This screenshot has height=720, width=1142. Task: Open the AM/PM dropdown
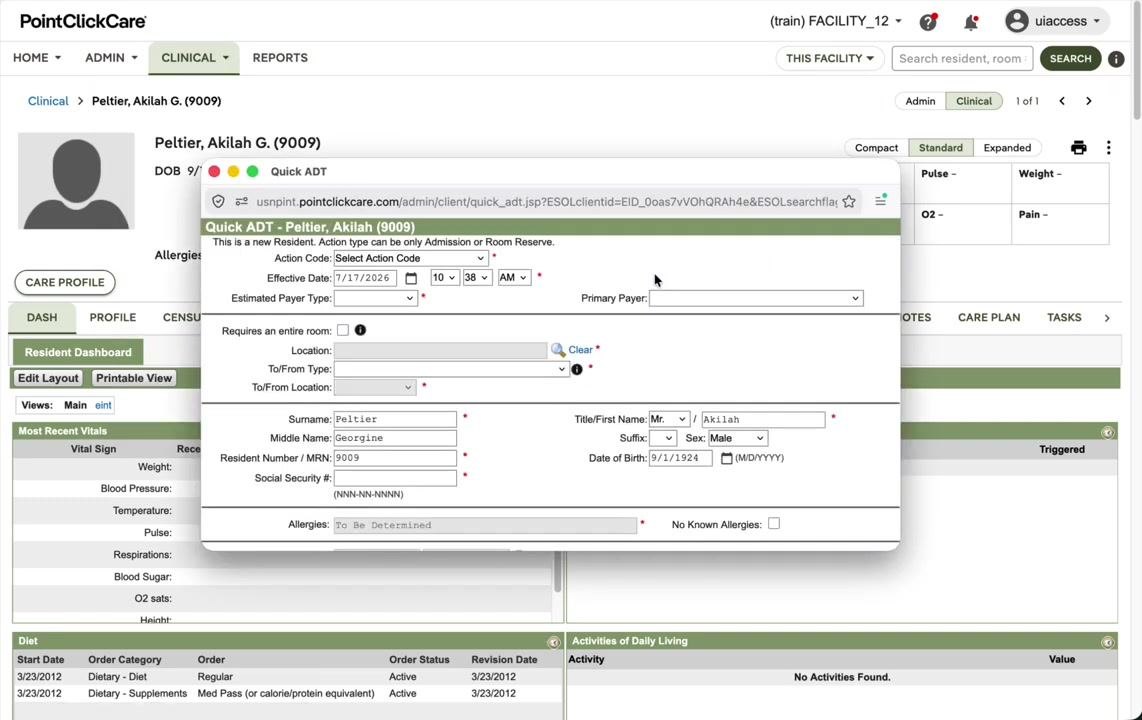click(513, 277)
